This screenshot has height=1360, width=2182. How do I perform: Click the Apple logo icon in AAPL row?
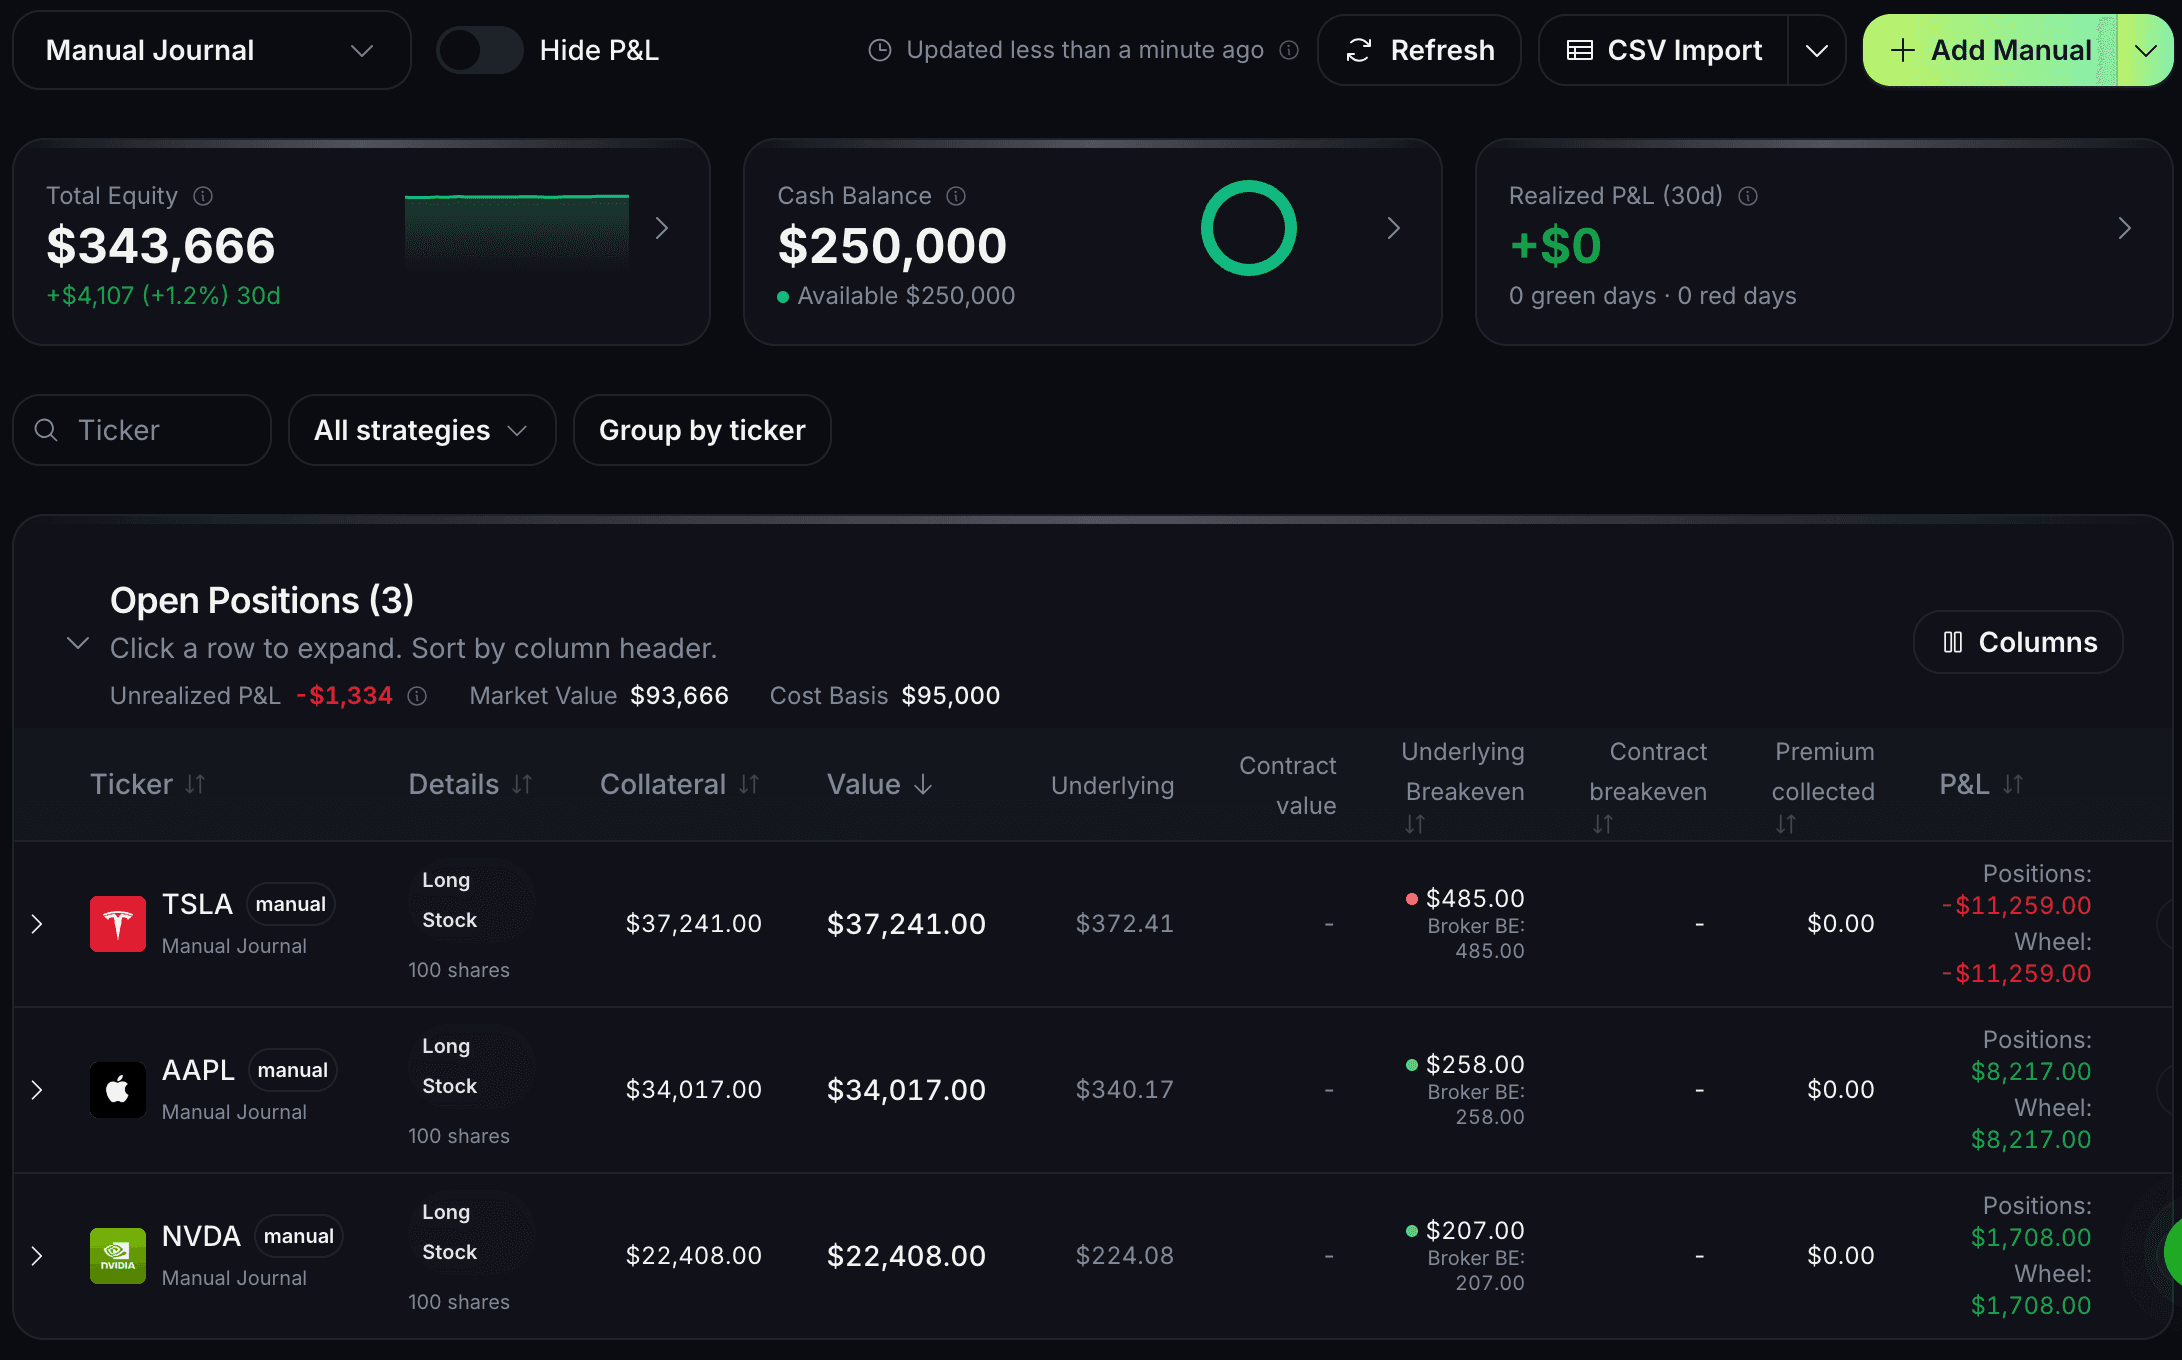click(x=118, y=1090)
